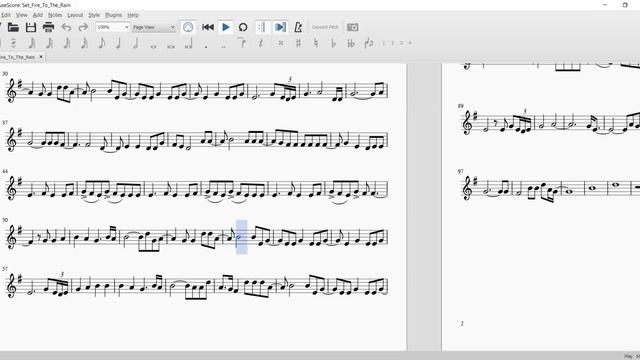Viewport: 640px width, 360px height.
Task: Insert a rest with rest icon
Action: tap(261, 43)
